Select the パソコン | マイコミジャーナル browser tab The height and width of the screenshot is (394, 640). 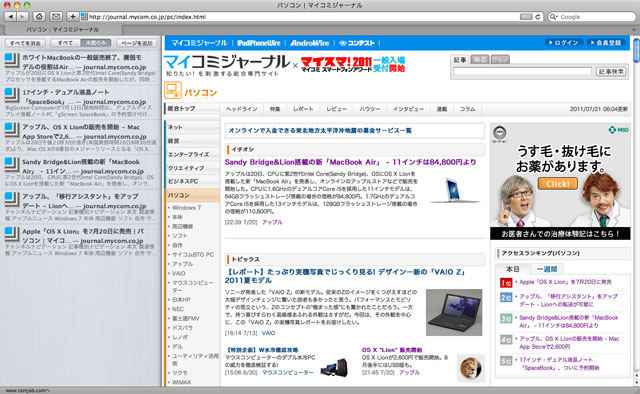click(x=62, y=29)
